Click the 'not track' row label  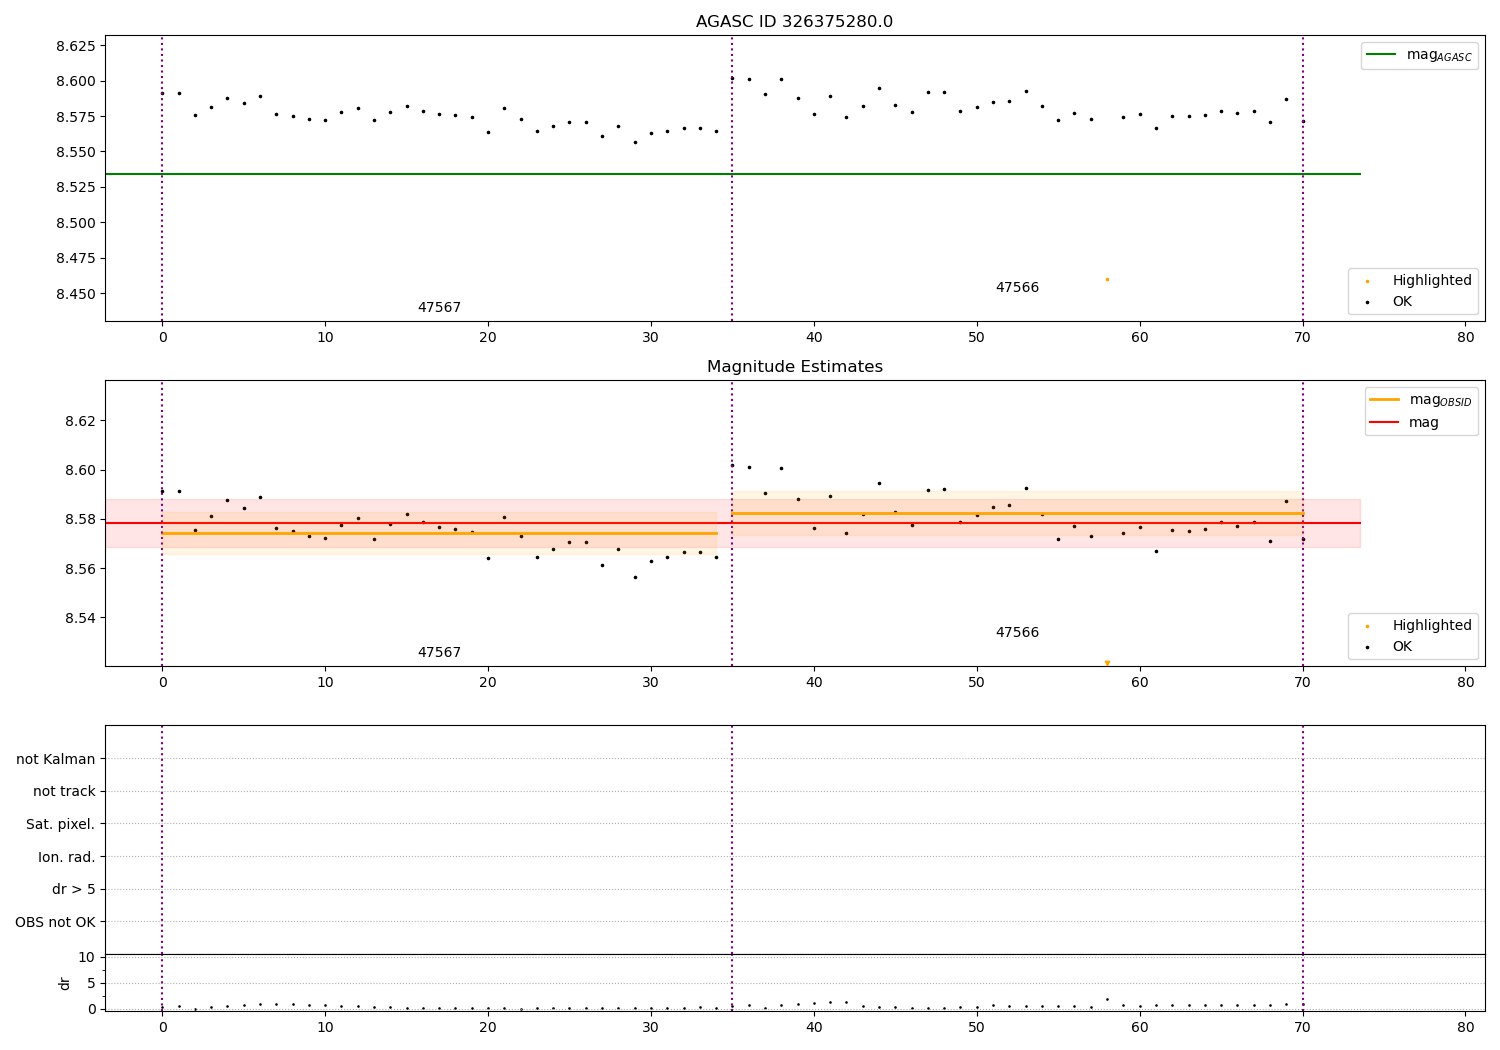pyautogui.click(x=64, y=791)
